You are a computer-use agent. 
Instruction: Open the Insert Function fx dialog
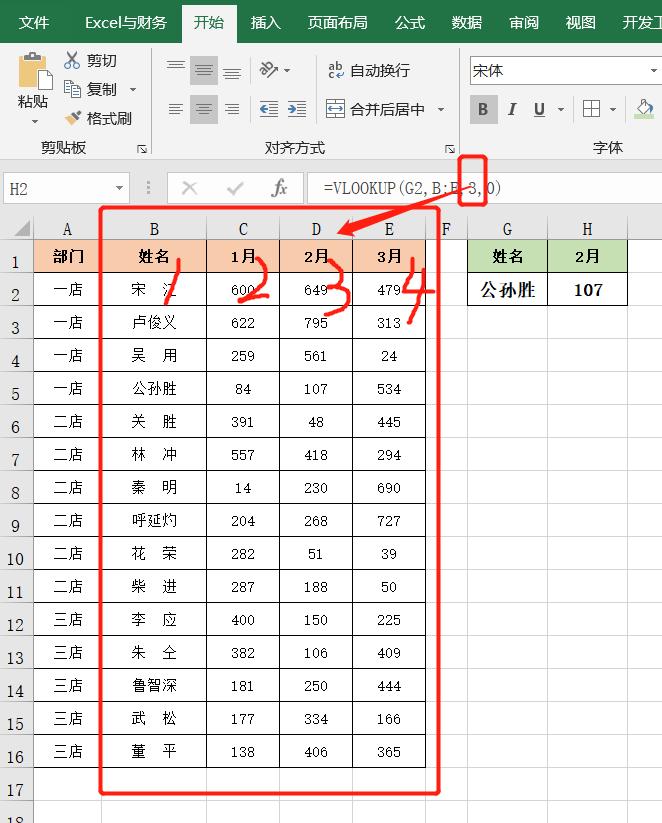point(279,188)
